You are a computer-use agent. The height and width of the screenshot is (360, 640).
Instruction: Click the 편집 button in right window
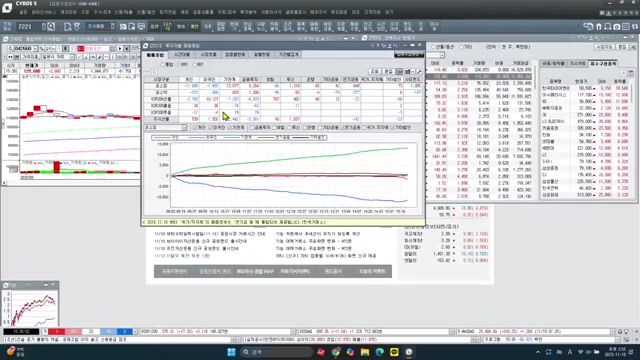click(x=621, y=47)
